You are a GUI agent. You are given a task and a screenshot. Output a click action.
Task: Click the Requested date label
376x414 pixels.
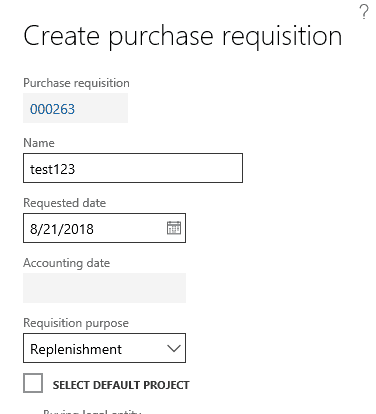(x=65, y=203)
